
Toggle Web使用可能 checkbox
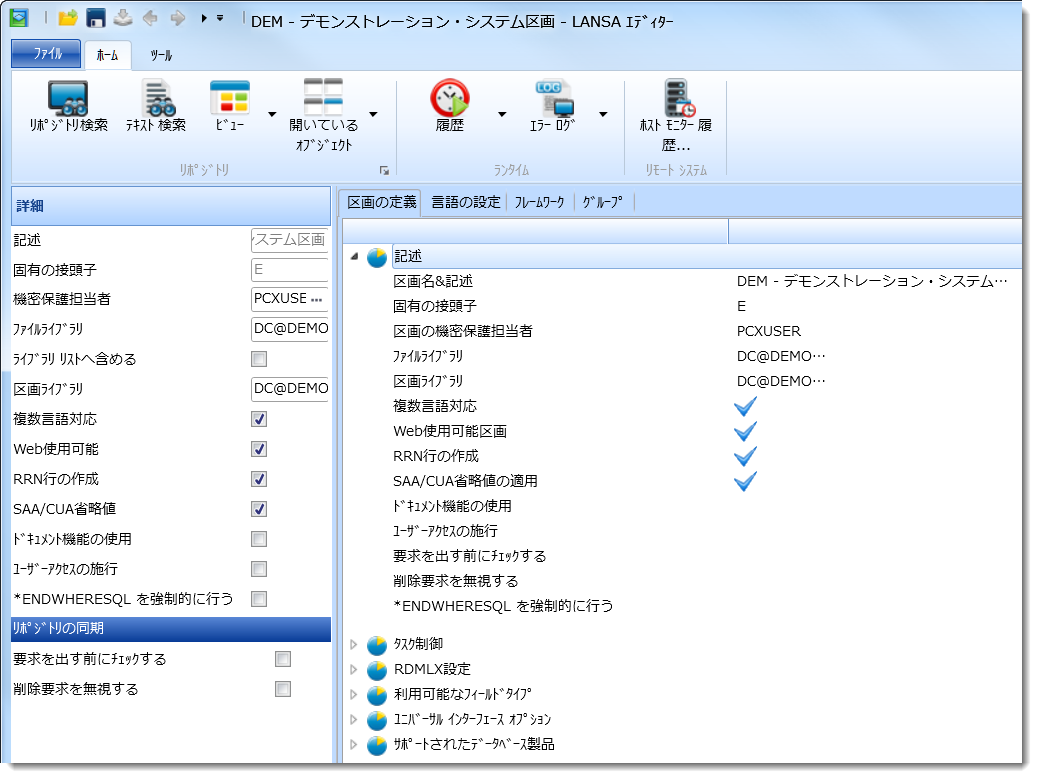point(259,449)
